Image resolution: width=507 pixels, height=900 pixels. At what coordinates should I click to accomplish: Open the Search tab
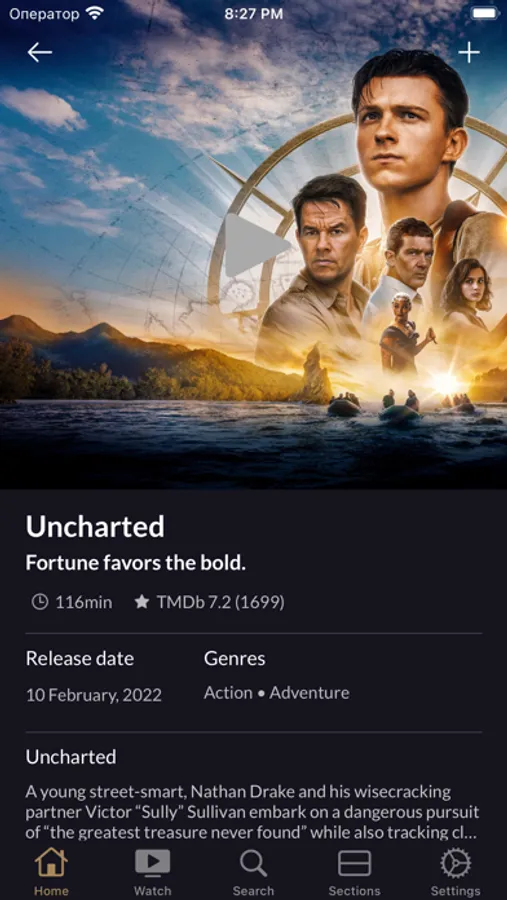click(x=253, y=872)
